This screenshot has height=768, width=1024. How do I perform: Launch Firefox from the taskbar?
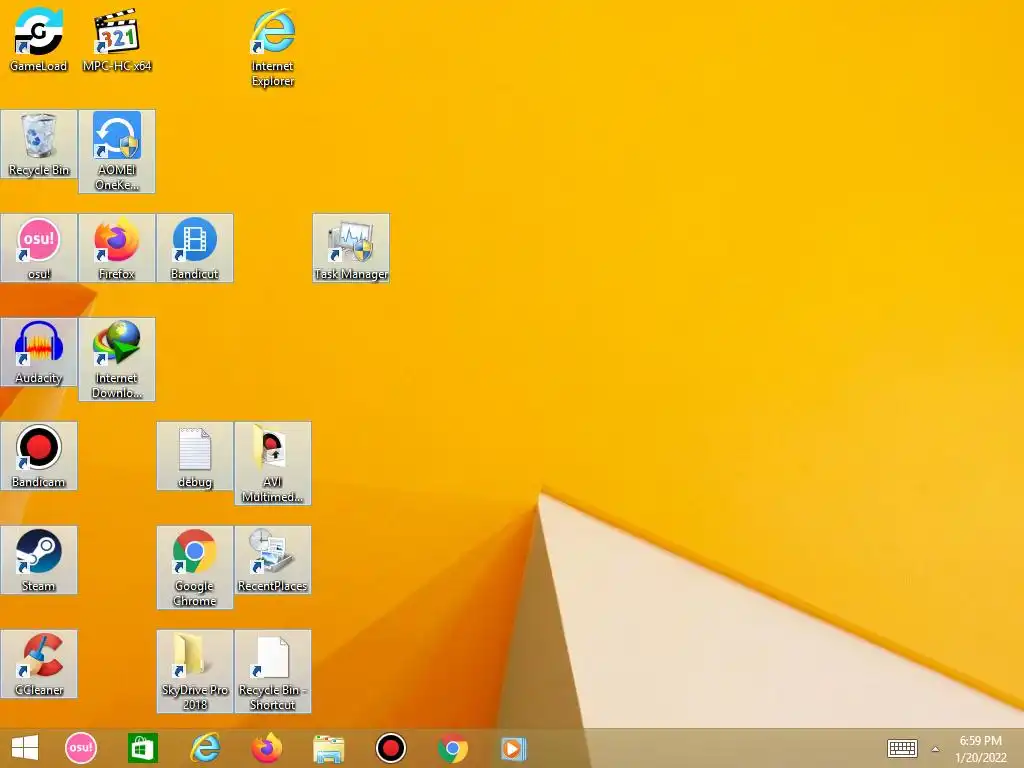pyautogui.click(x=266, y=748)
